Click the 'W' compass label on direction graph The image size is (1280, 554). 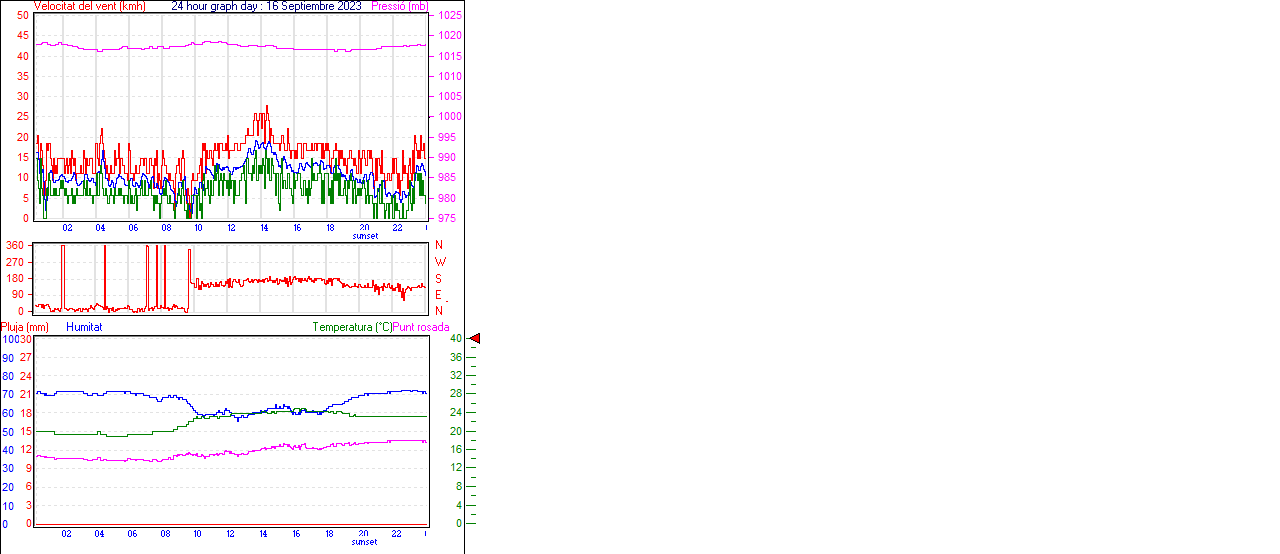tap(438, 262)
